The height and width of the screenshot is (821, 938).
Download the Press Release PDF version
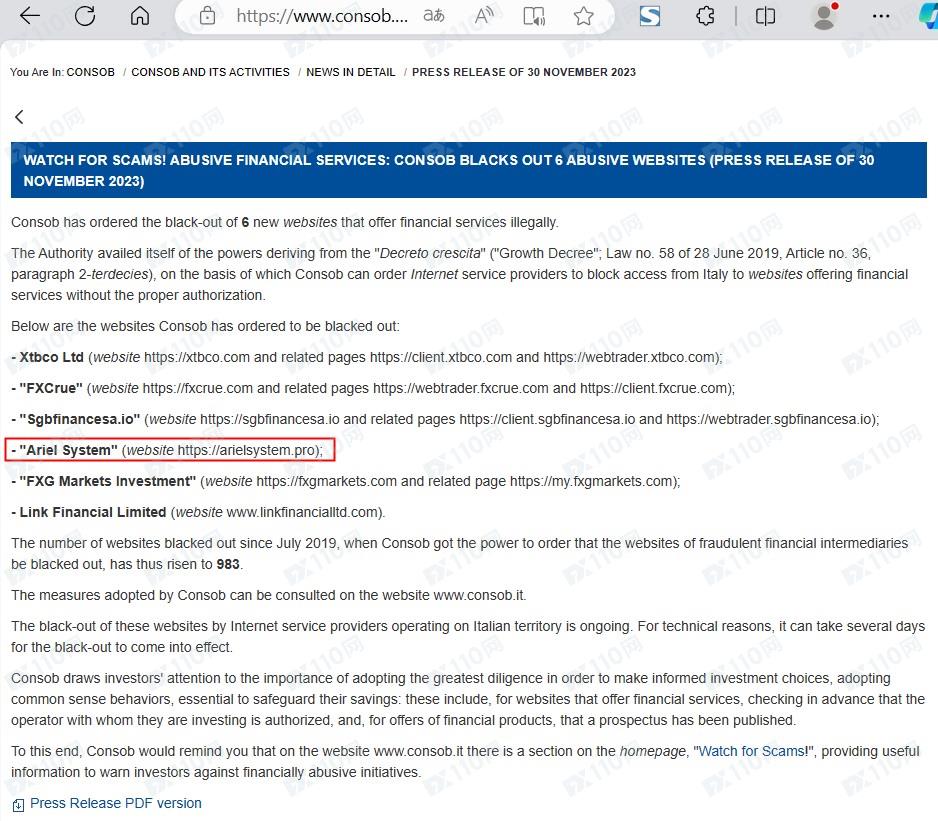click(115, 803)
